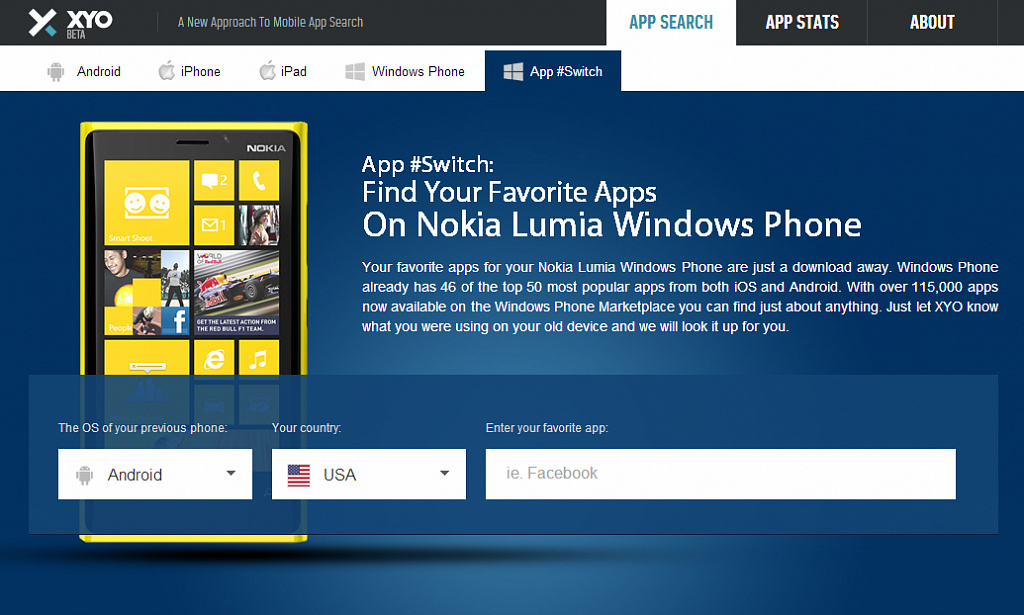Click the Apple icon beside iPad
Image resolution: width=1024 pixels, height=615 pixels.
[267, 71]
